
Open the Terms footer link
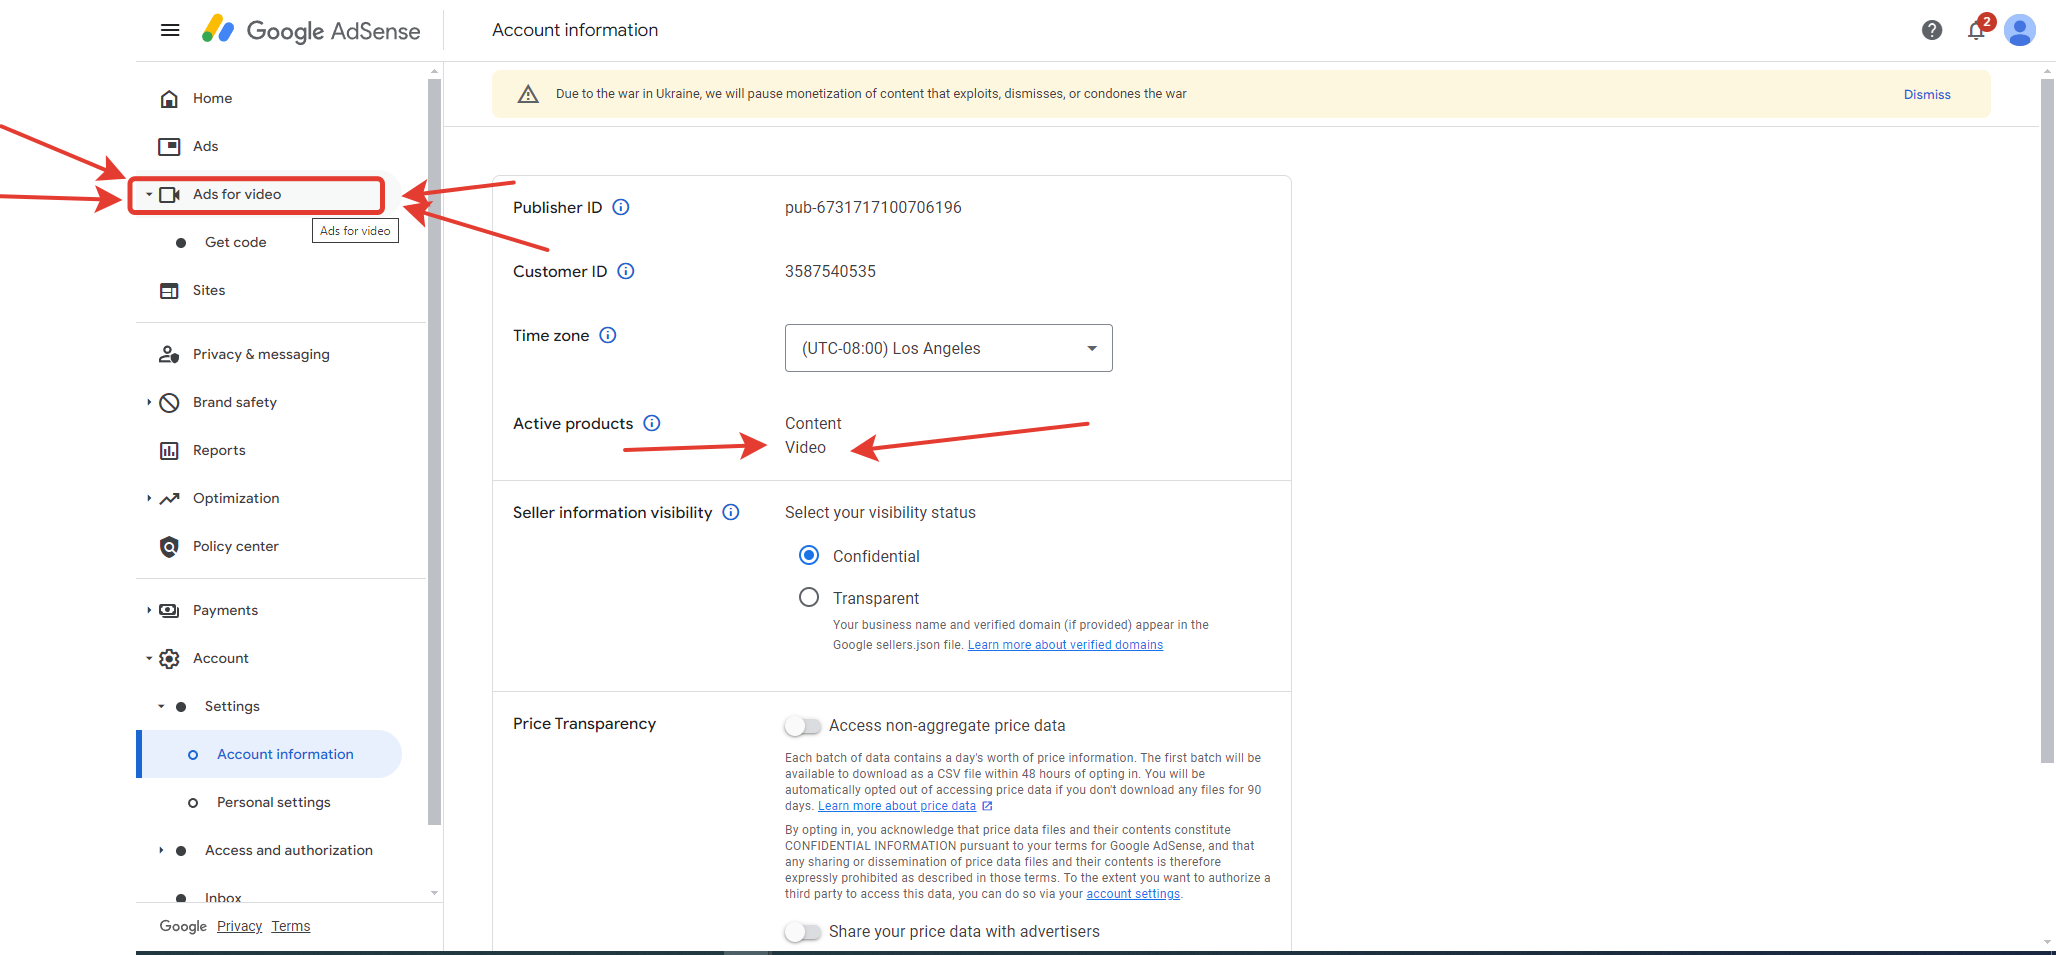click(x=291, y=926)
